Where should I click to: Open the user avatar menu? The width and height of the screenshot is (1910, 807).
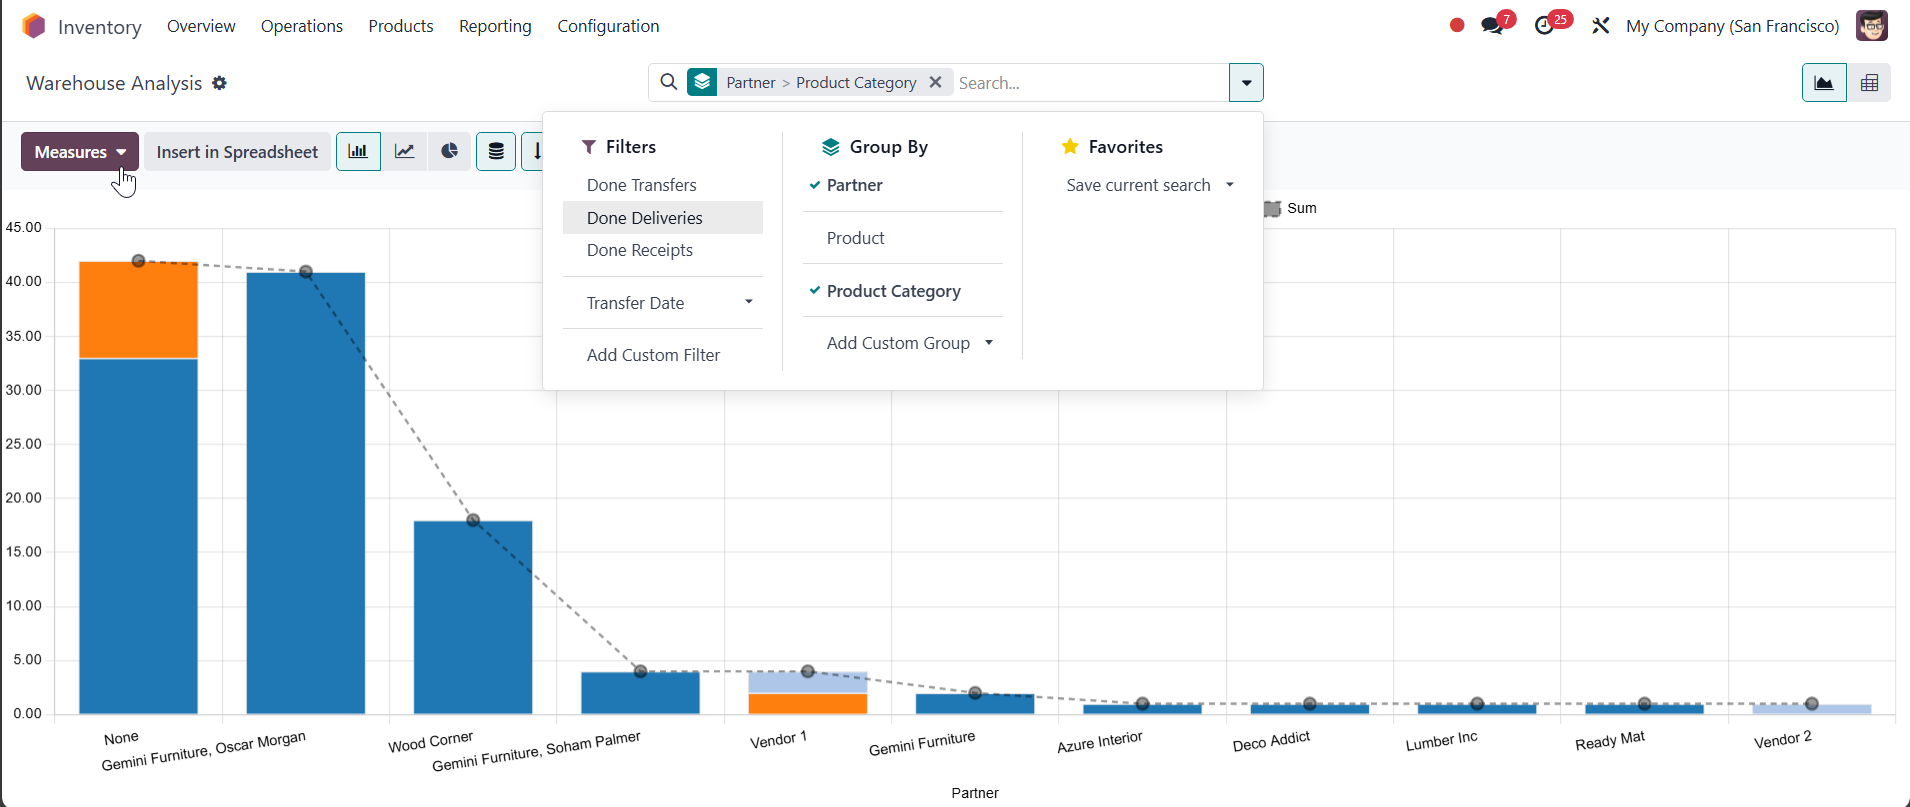click(1872, 26)
